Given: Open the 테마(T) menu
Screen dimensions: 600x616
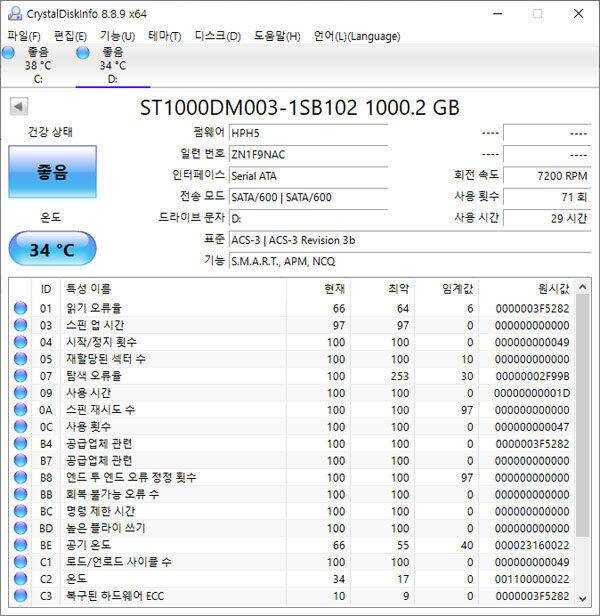Looking at the screenshot, I should coord(164,36).
